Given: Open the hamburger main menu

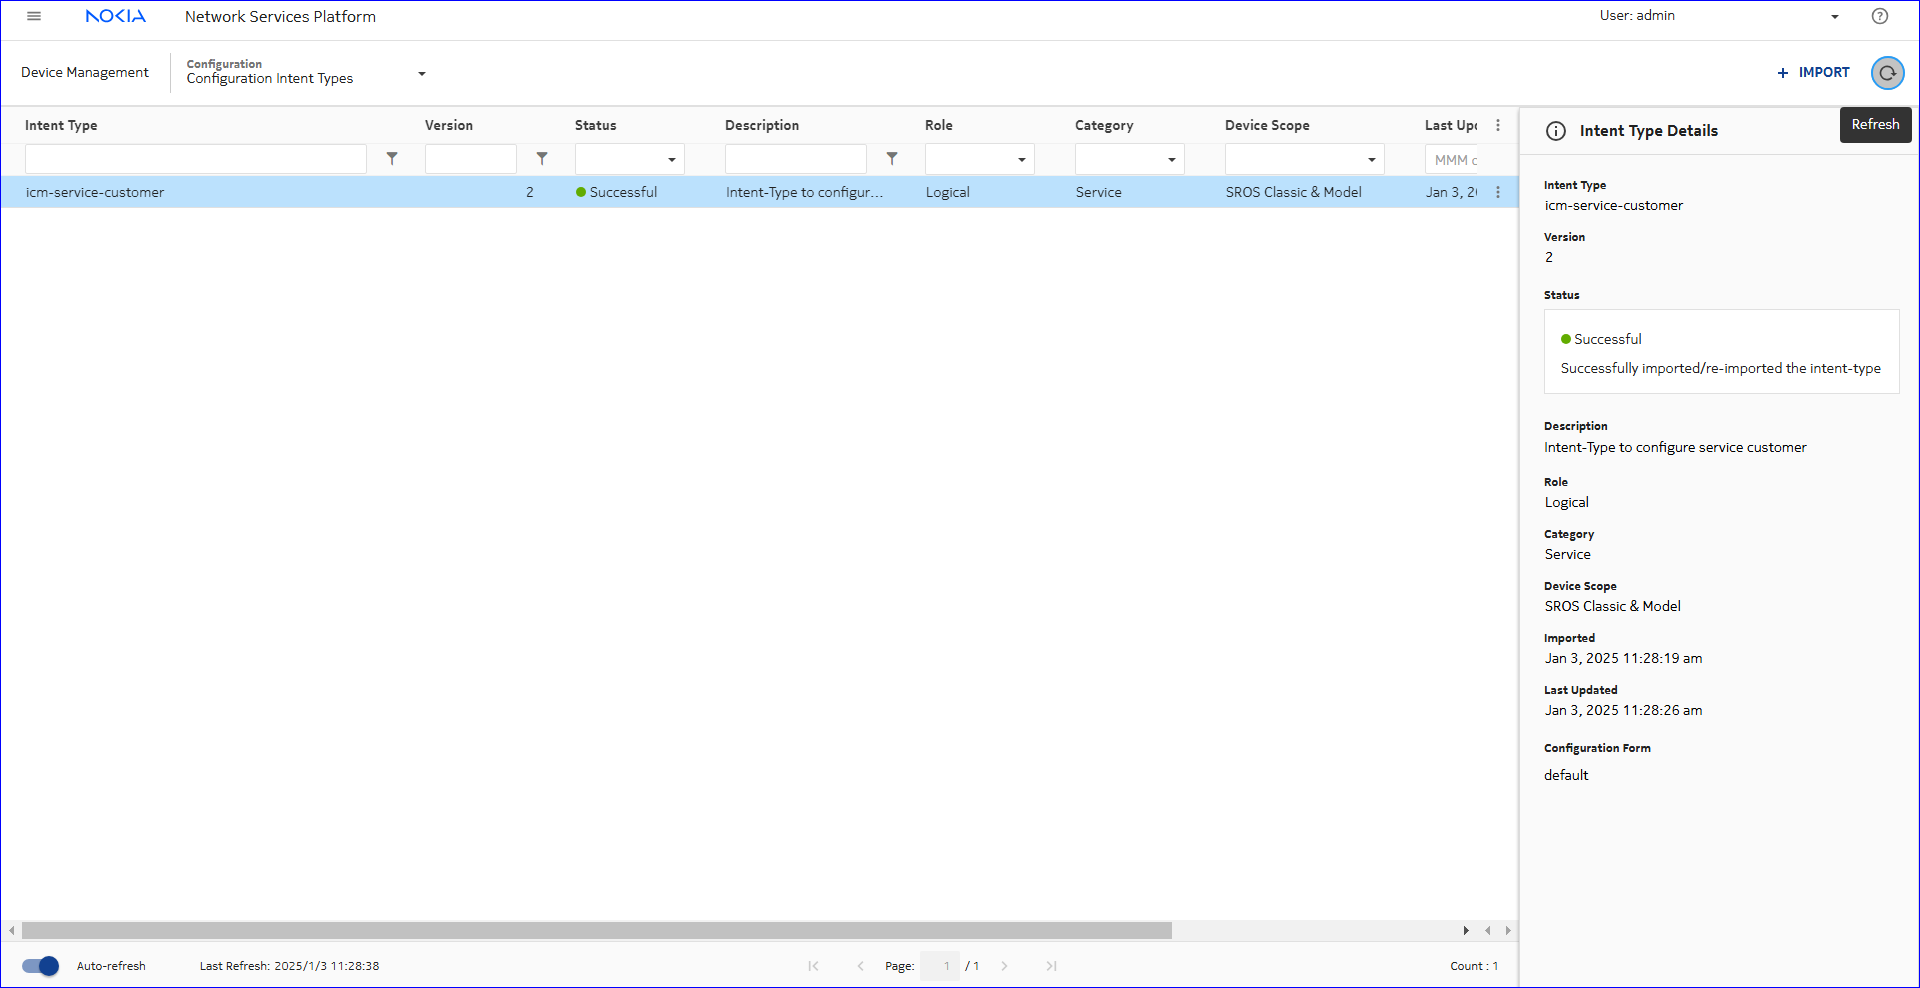Looking at the screenshot, I should pos(34,16).
